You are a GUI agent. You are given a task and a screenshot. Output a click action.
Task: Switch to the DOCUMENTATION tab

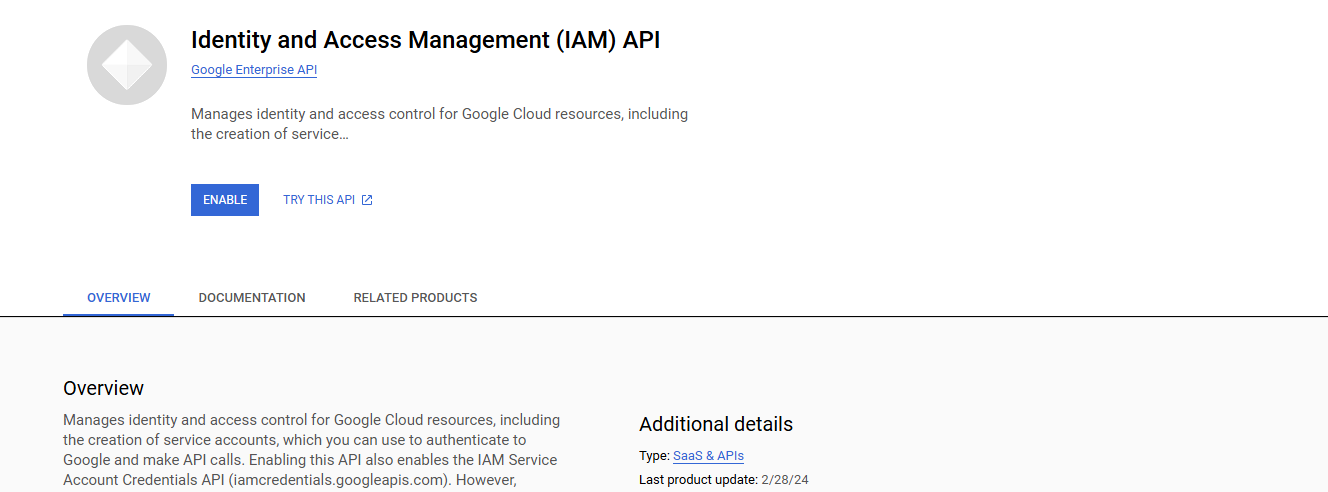252,298
